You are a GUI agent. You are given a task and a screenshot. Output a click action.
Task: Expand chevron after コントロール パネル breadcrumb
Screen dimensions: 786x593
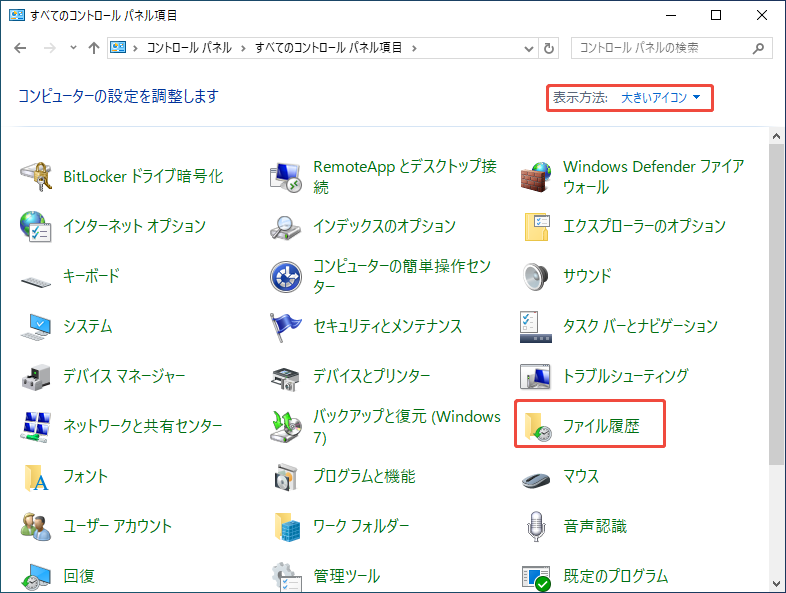click(x=243, y=48)
